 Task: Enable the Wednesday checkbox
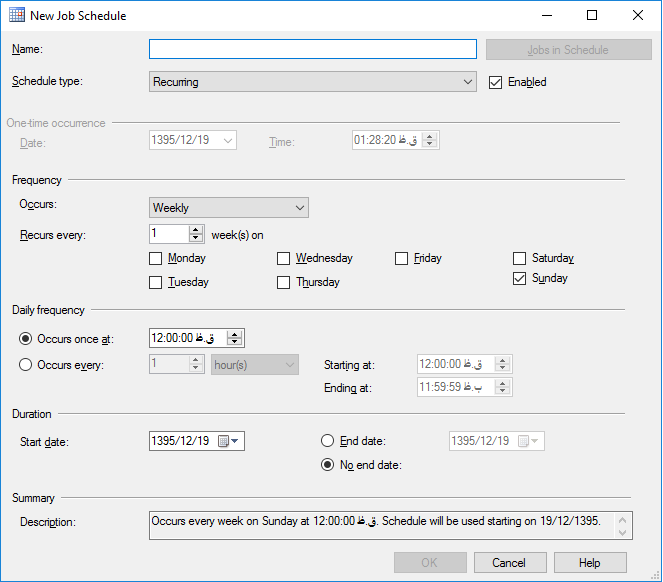[284, 258]
